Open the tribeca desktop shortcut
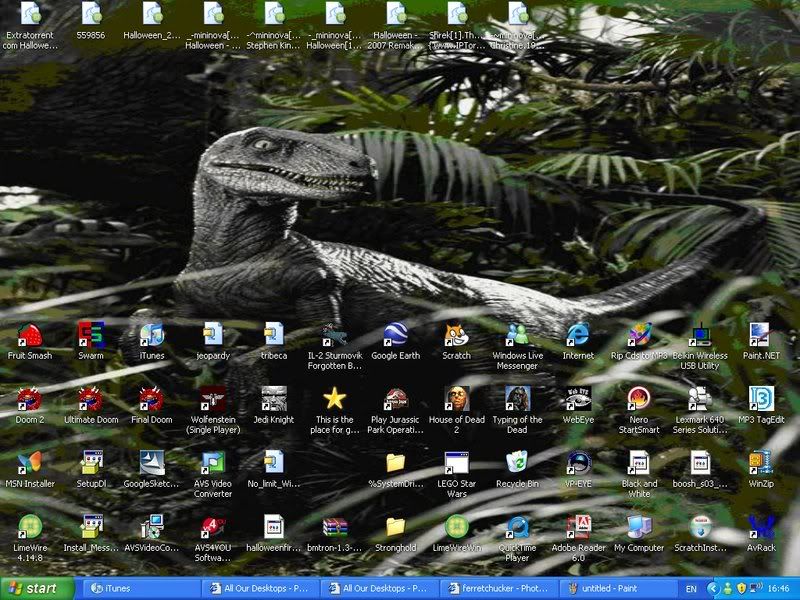 273,335
